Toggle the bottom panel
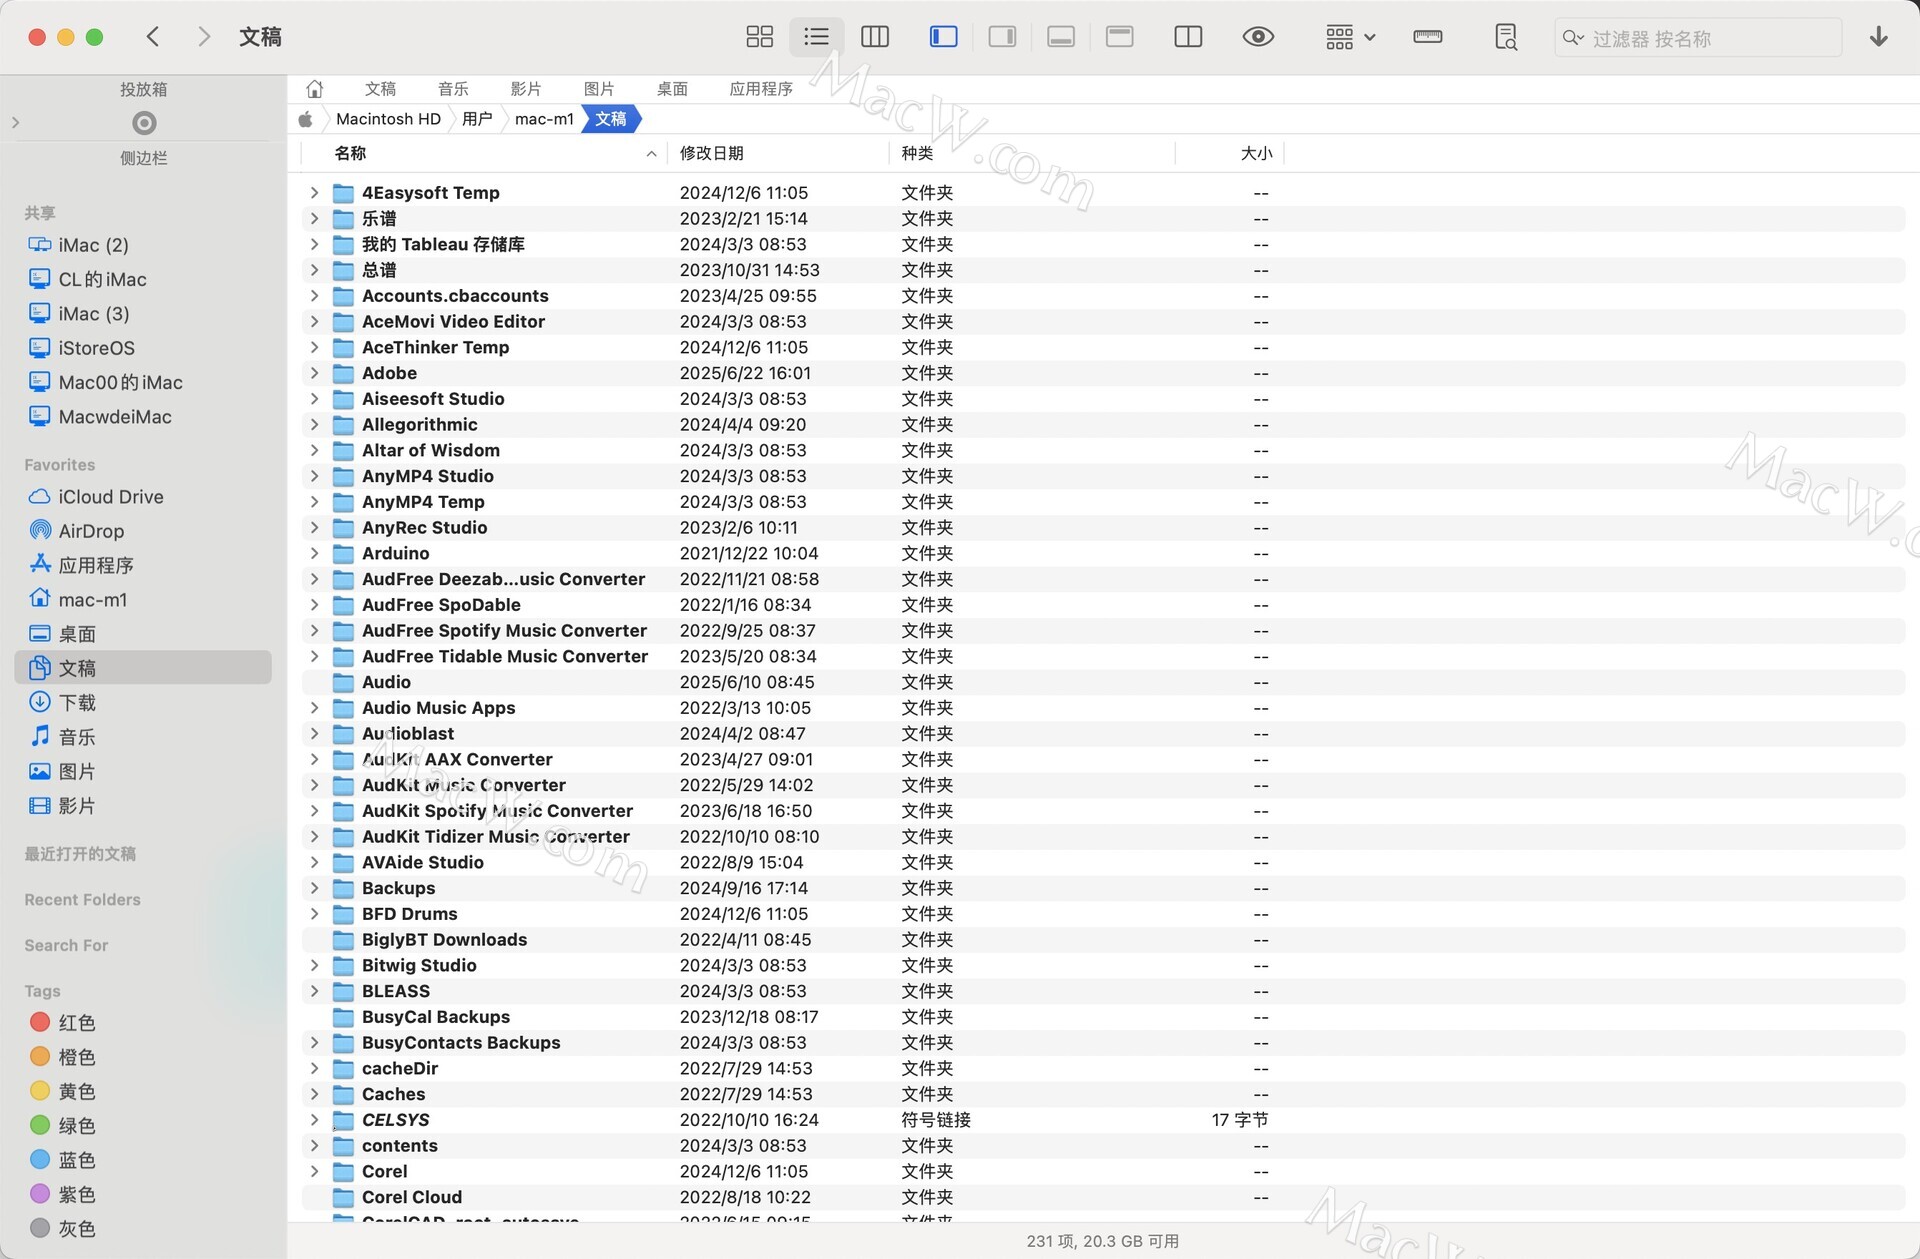This screenshot has width=1920, height=1259. 1061,37
